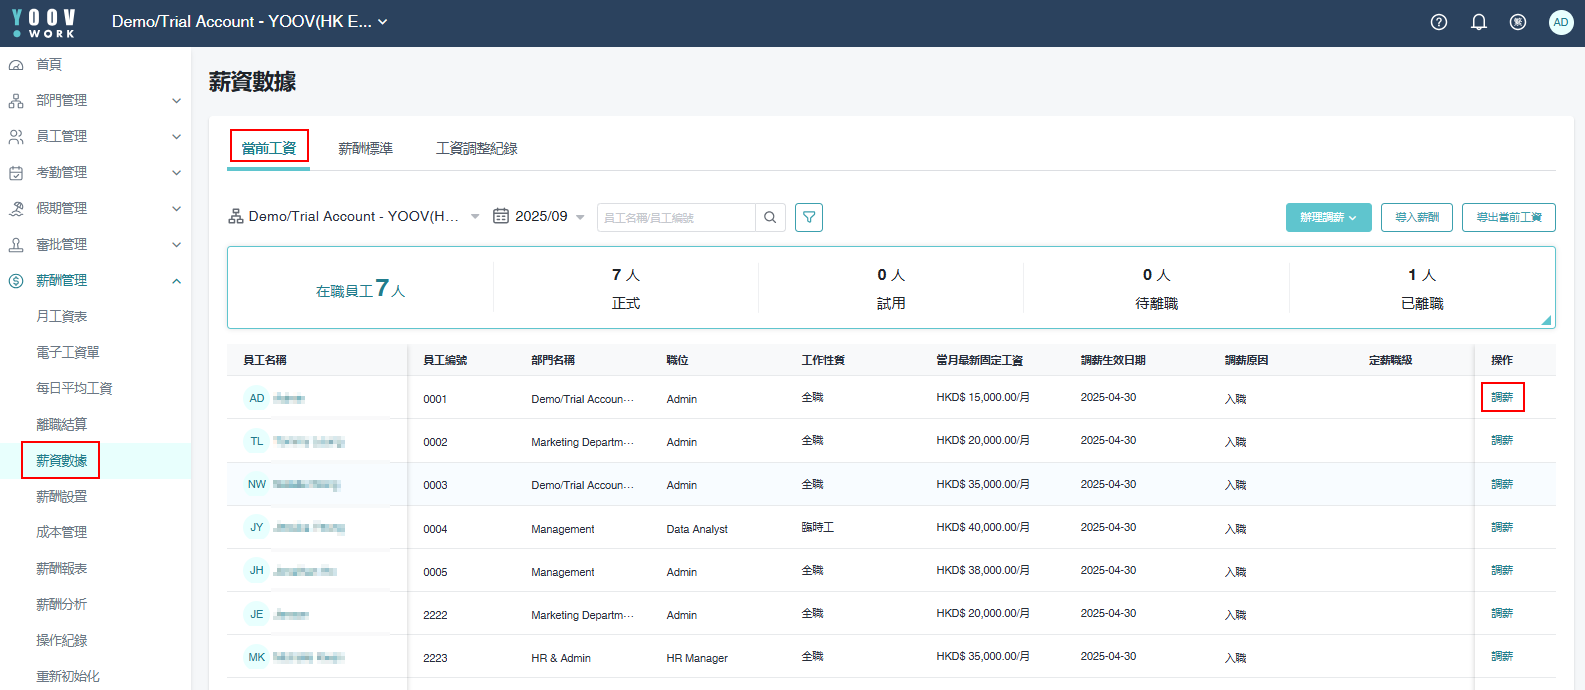Click the search magnifier icon

click(x=770, y=217)
